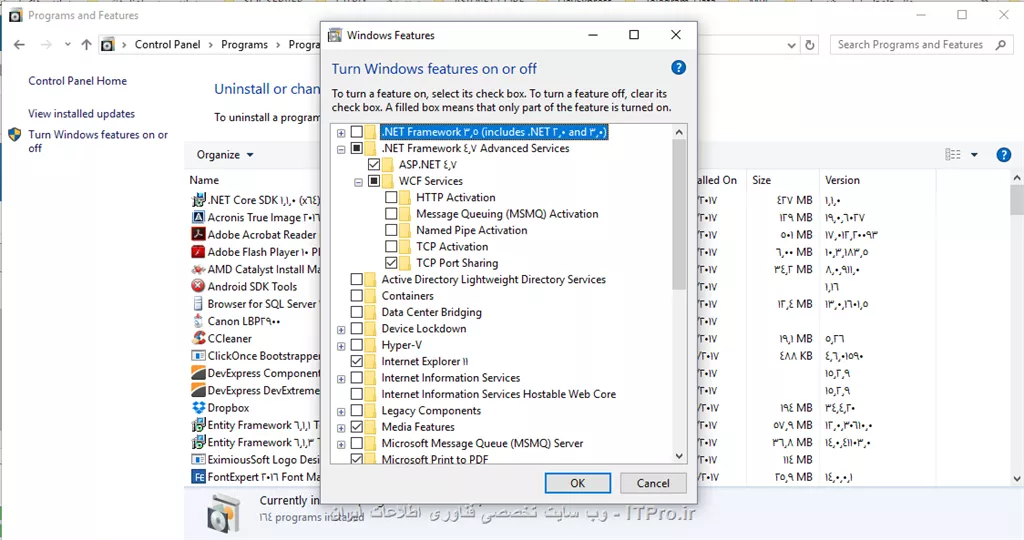This screenshot has height=540, width=1024.
Task: Click the ClickOnce Bootstrapper icon
Action: pyautogui.click(x=198, y=356)
